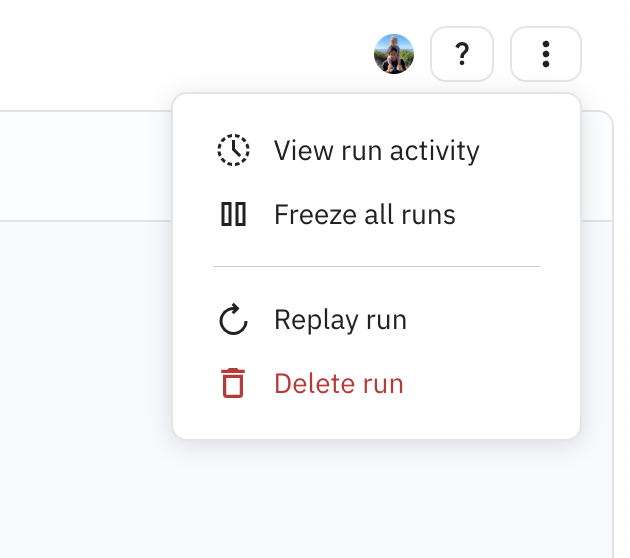Restart this run using Replay run text
630x558 pixels.
tap(340, 321)
